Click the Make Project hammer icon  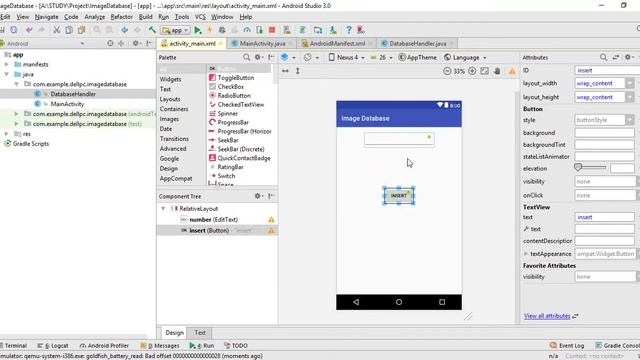click(x=152, y=30)
